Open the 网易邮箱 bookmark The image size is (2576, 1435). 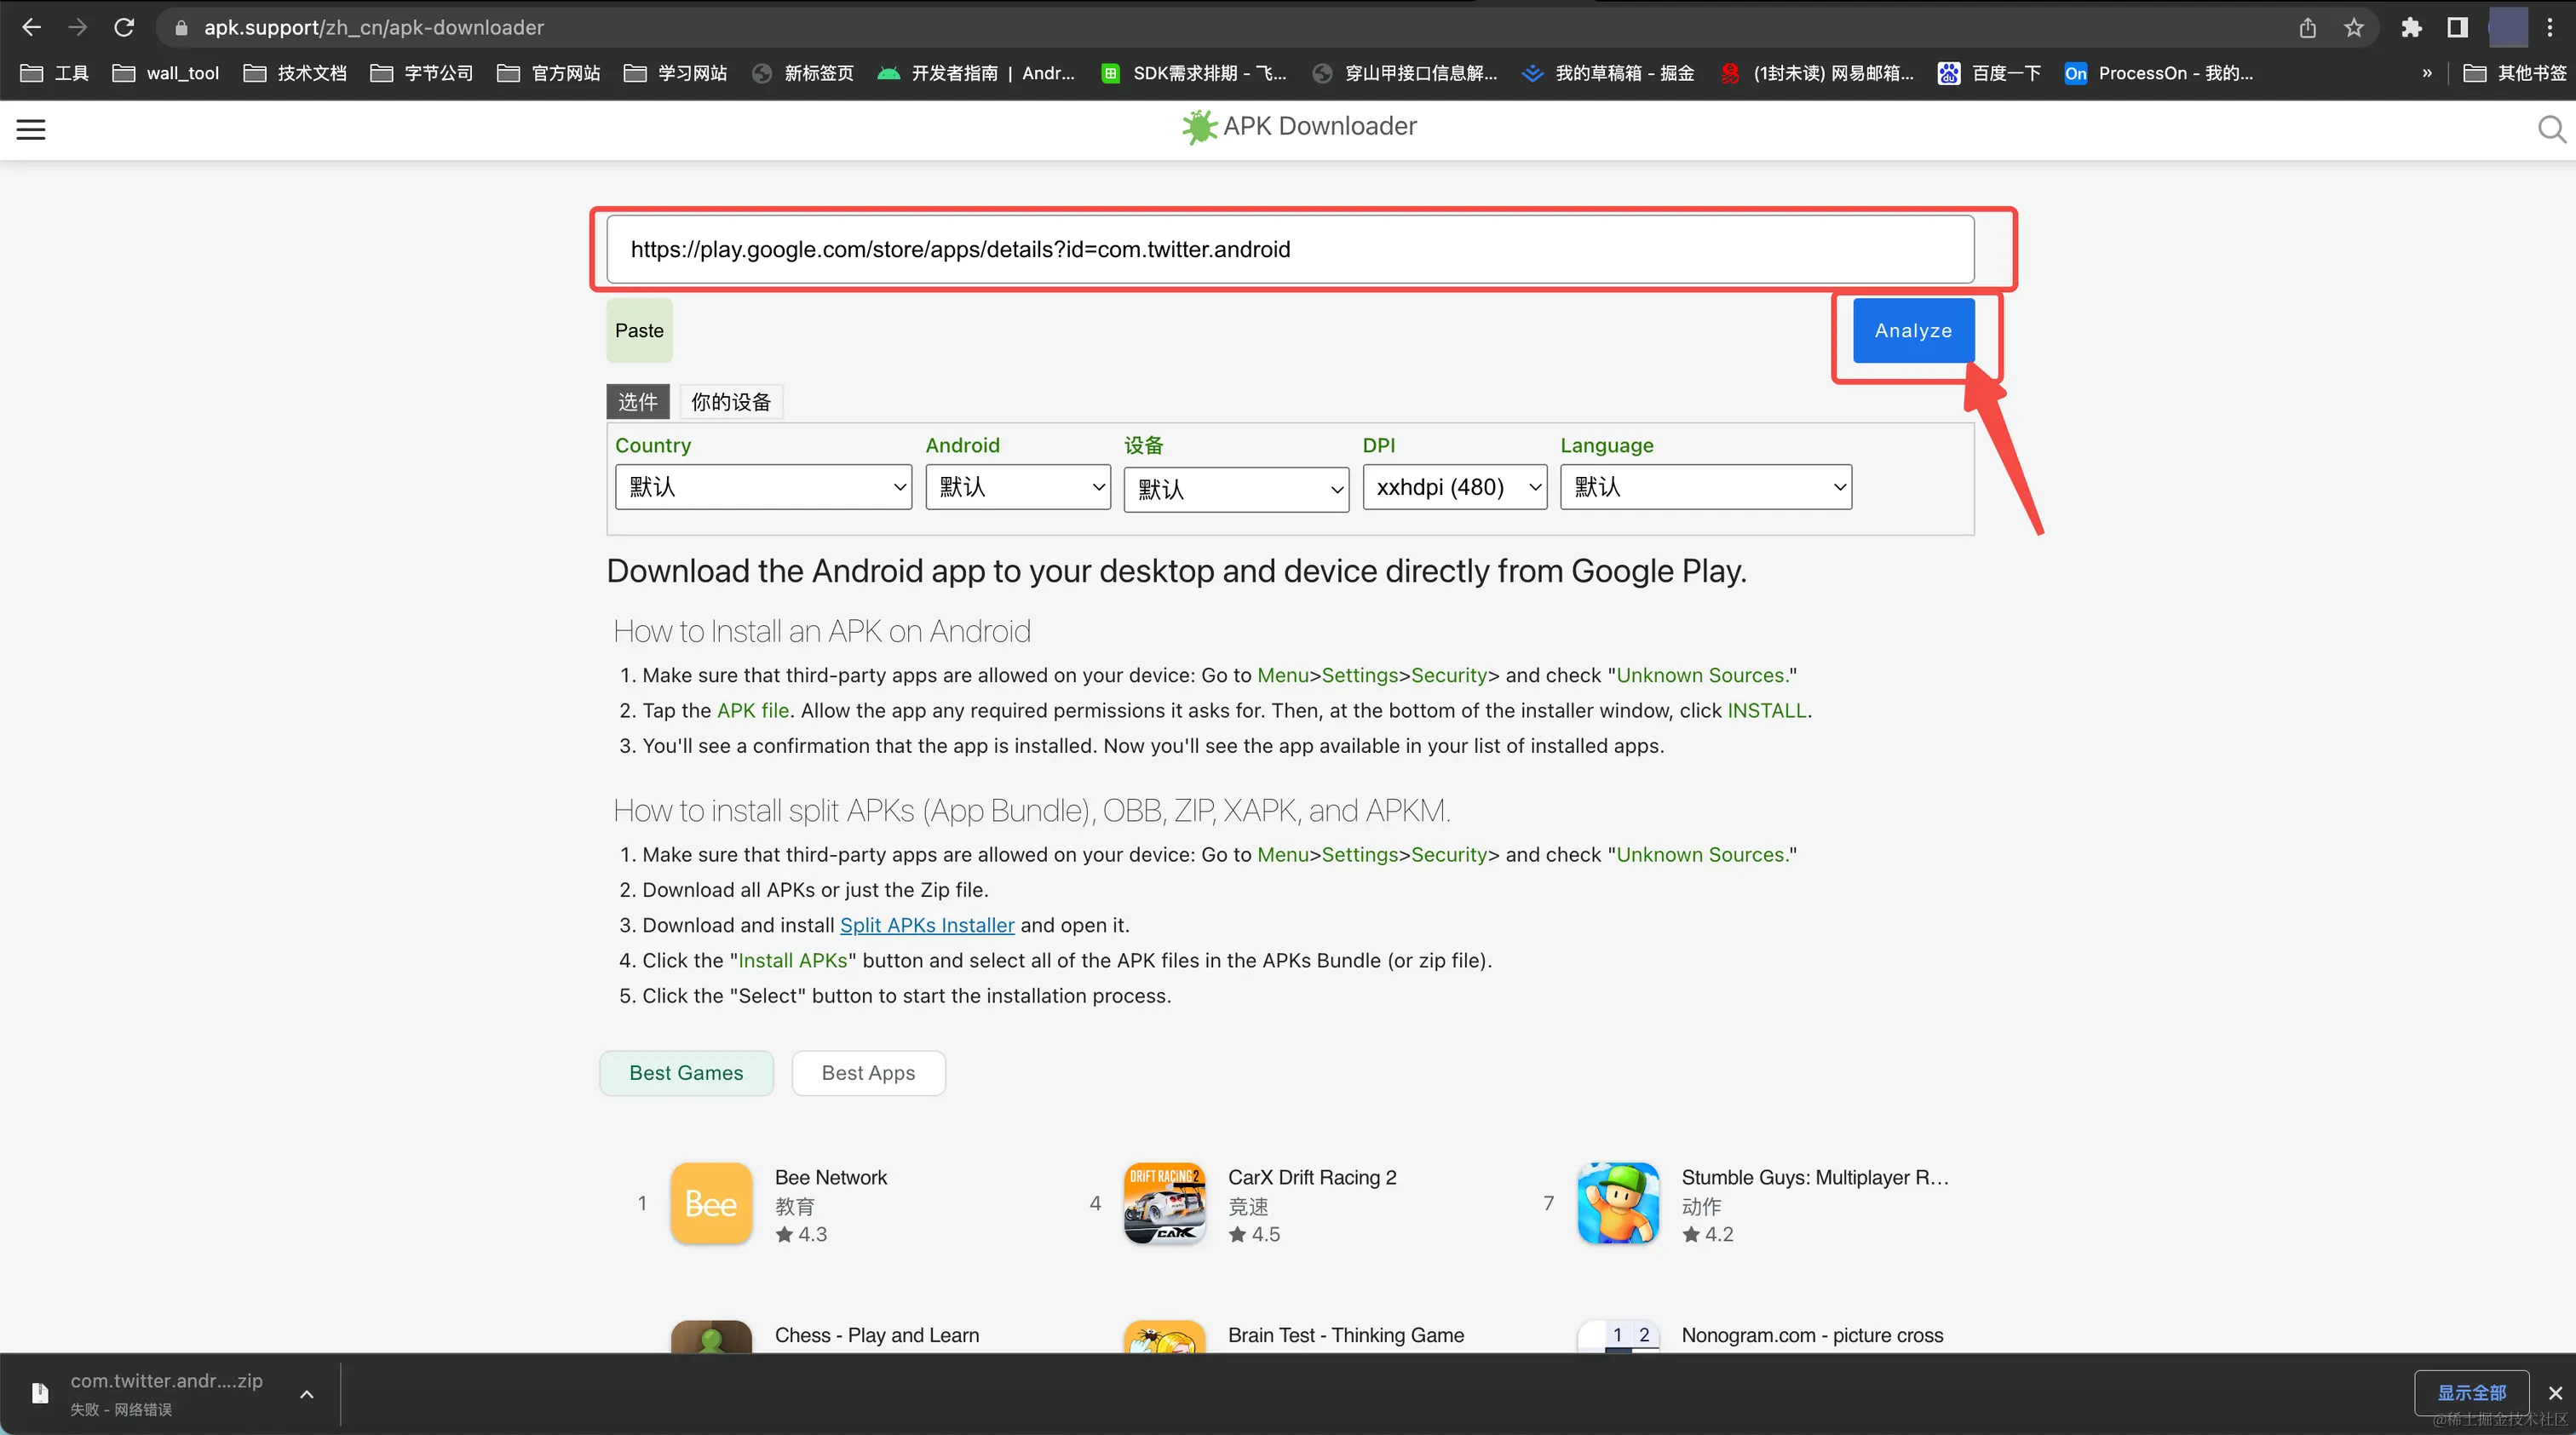(1817, 73)
